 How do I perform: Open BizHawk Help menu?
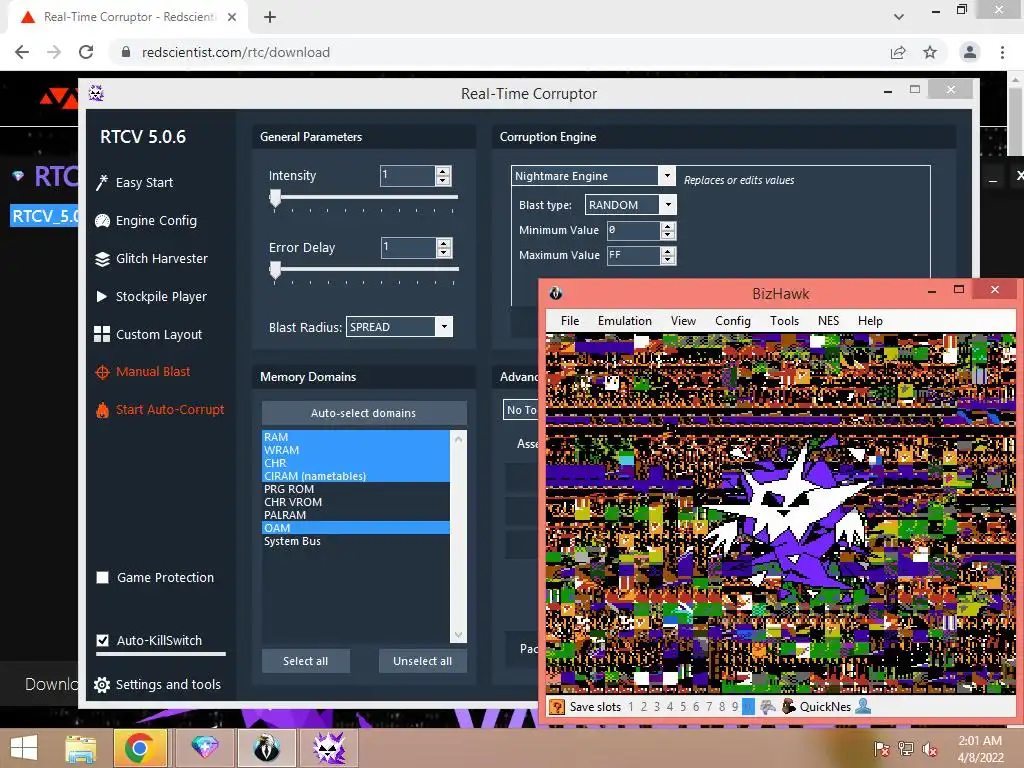tap(870, 321)
